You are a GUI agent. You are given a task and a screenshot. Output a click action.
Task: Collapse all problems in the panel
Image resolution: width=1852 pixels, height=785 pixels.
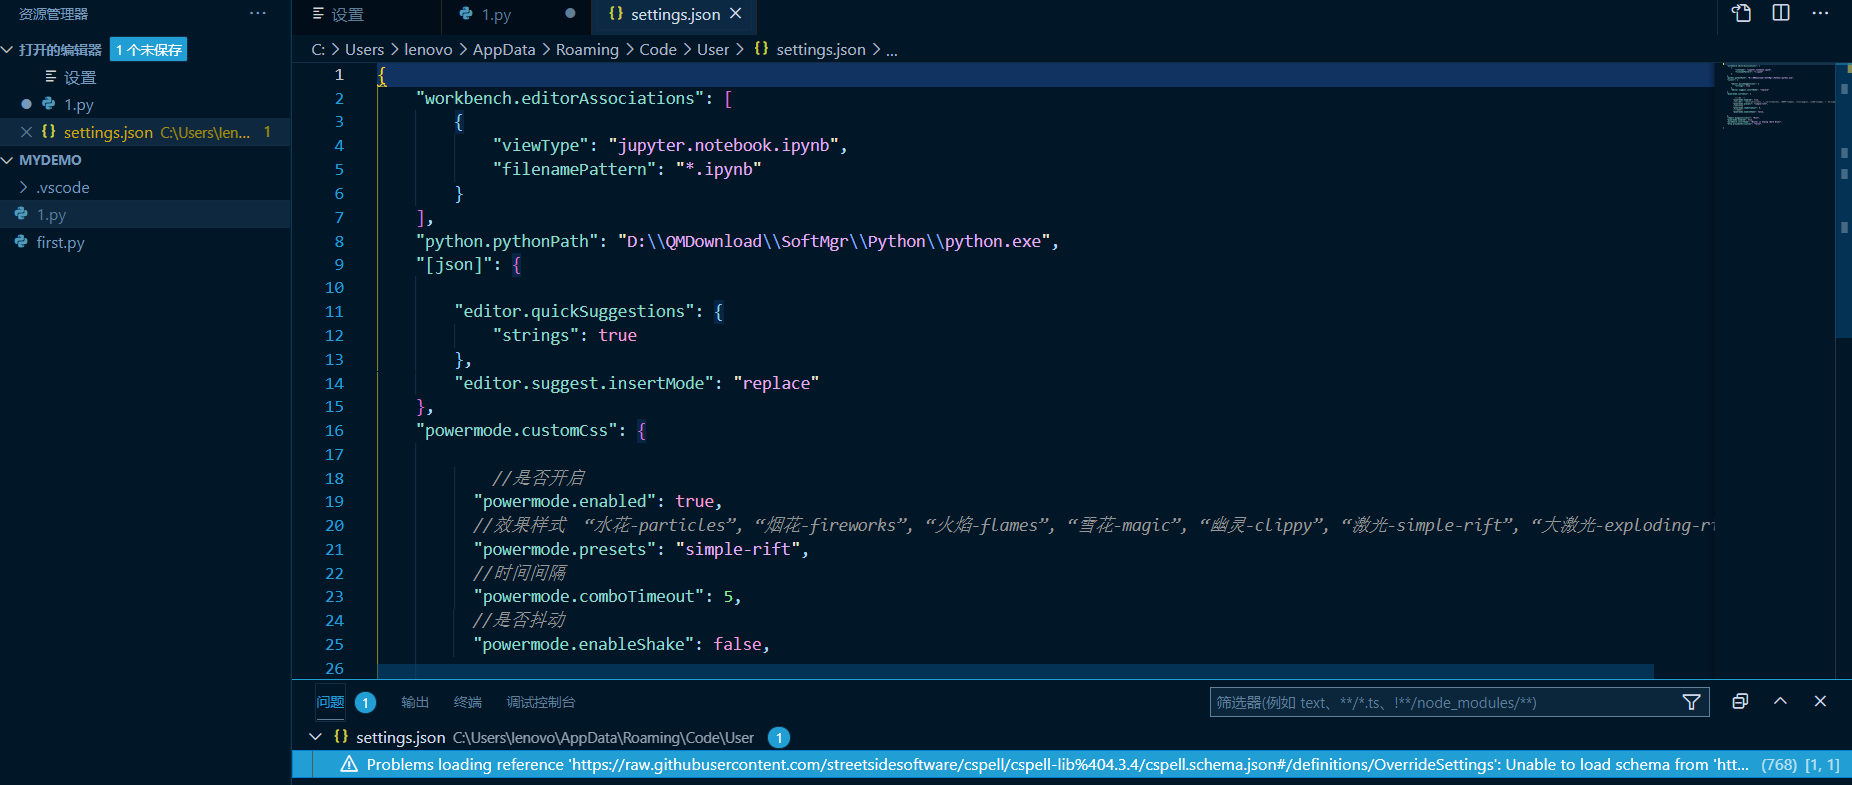click(x=1740, y=702)
